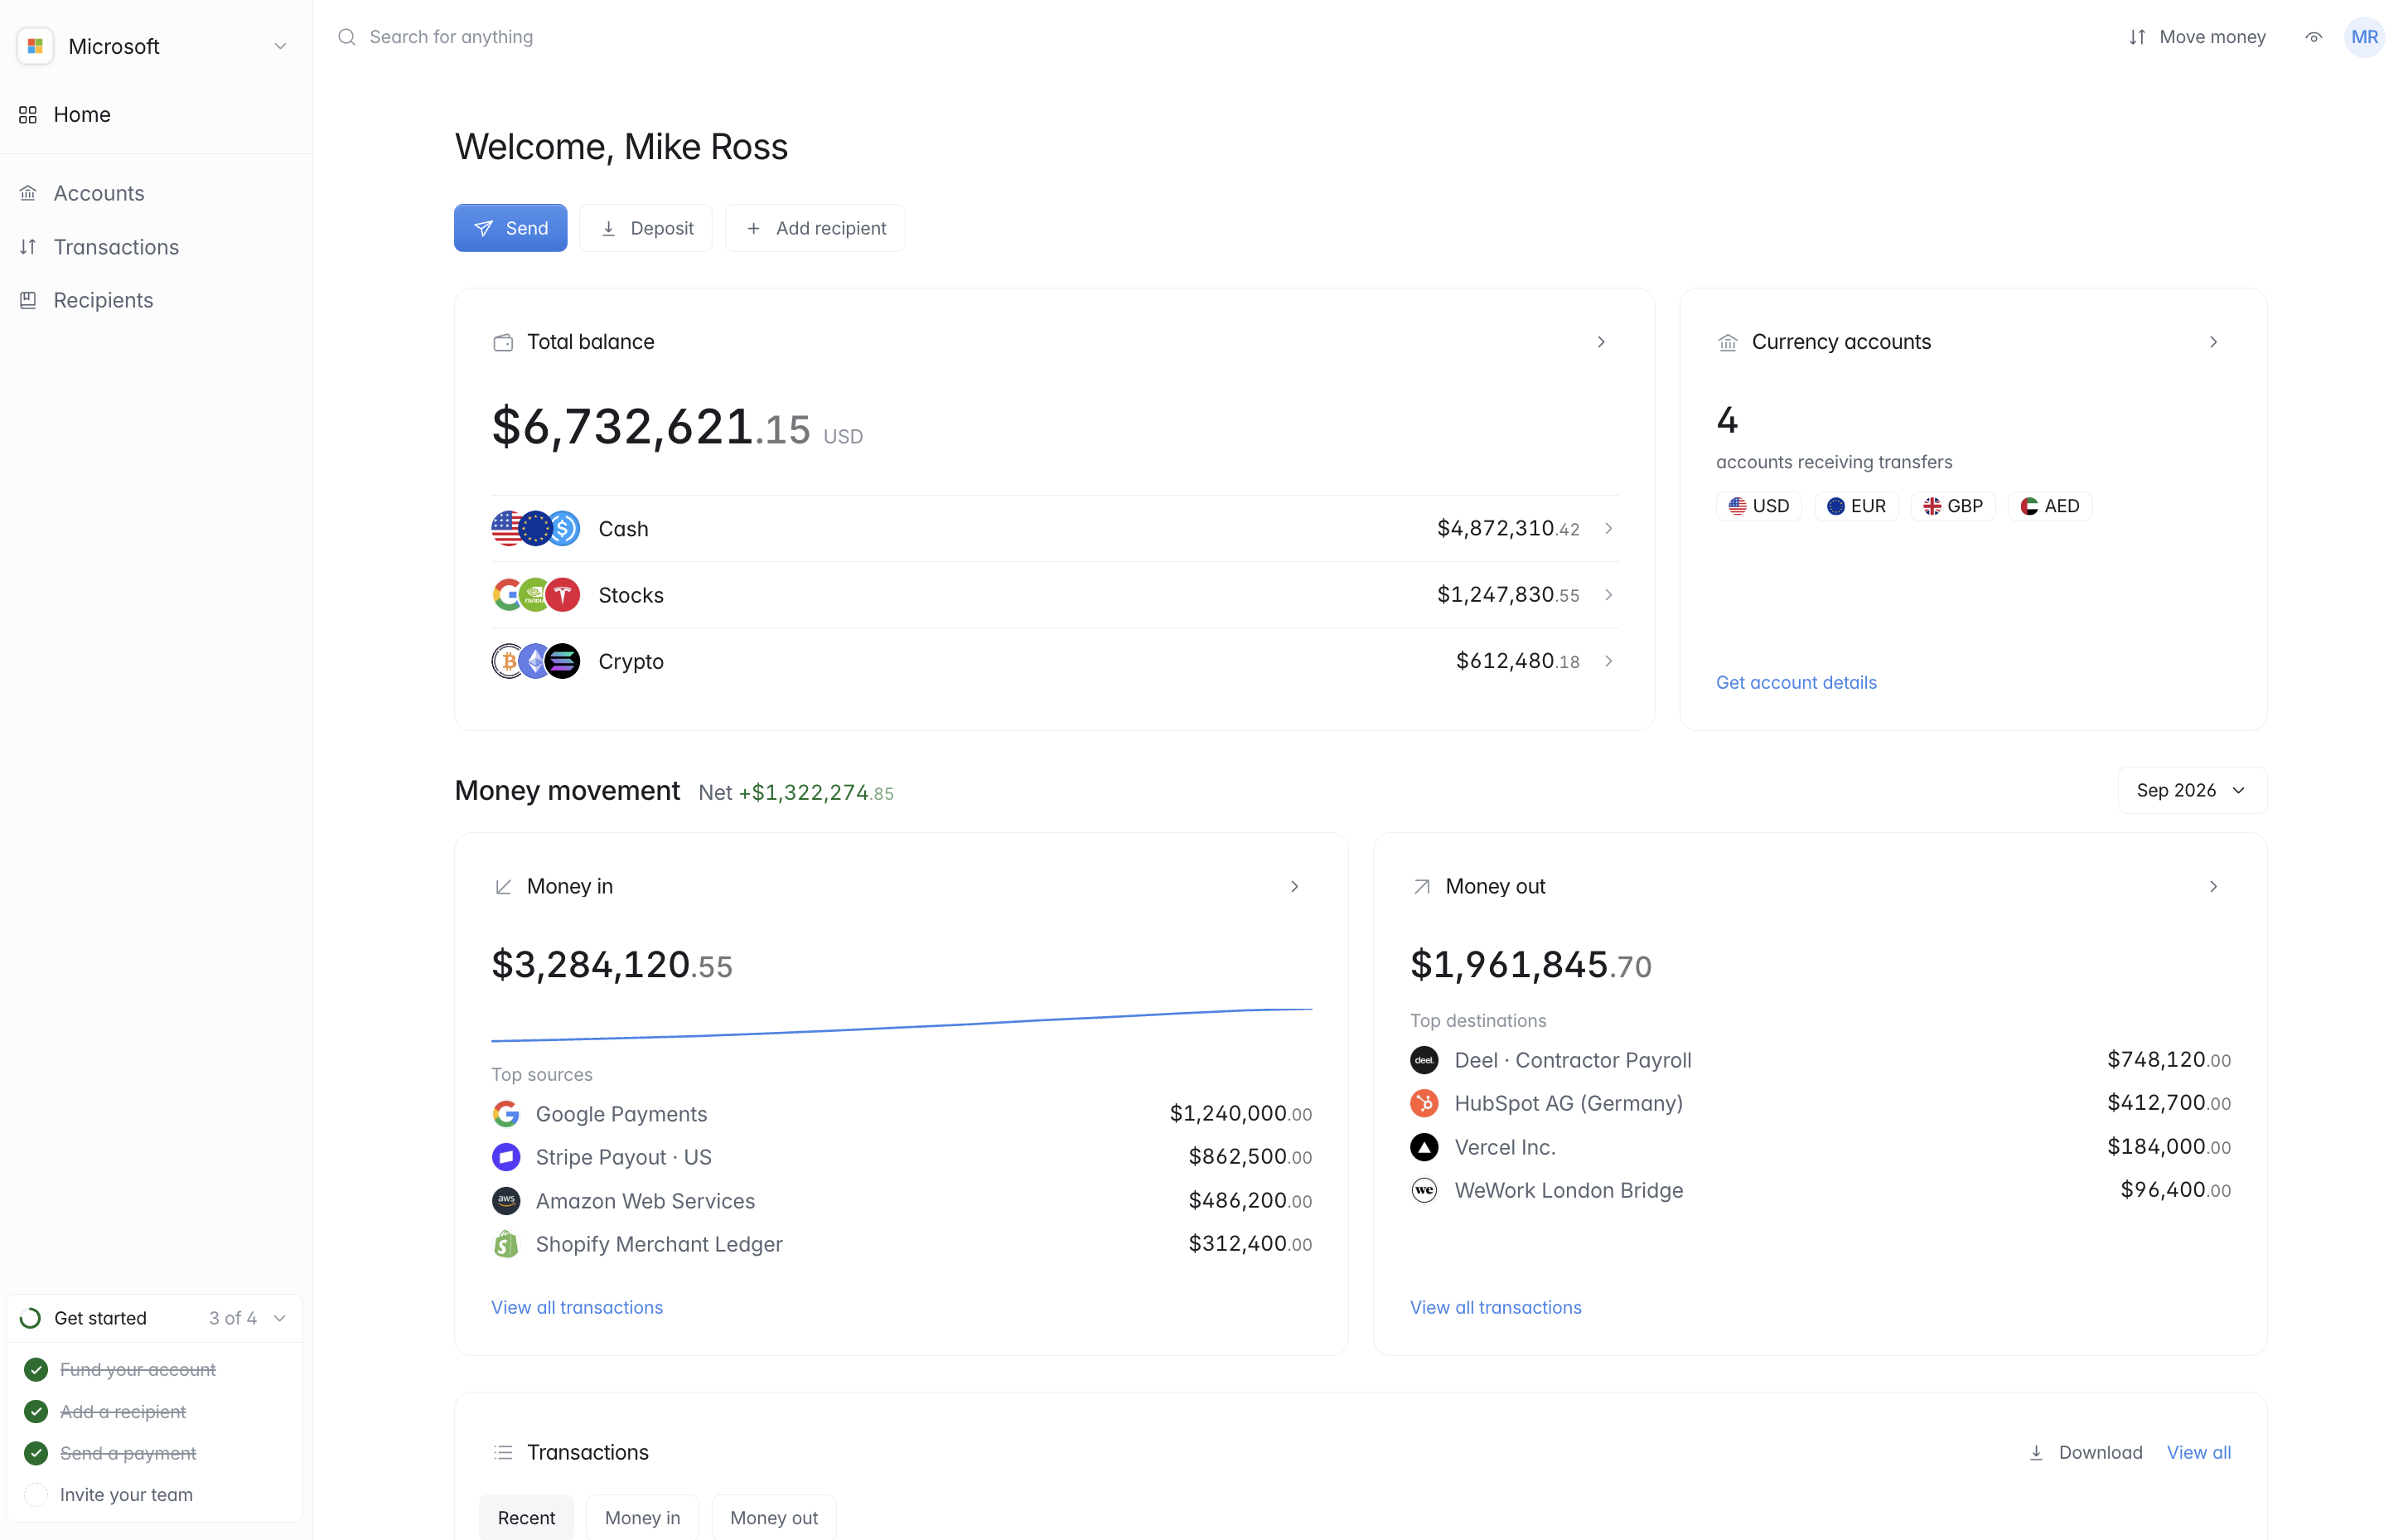Image resolution: width=2408 pixels, height=1540 pixels.
Task: Click the Microsoft logo icon
Action: click(x=35, y=46)
